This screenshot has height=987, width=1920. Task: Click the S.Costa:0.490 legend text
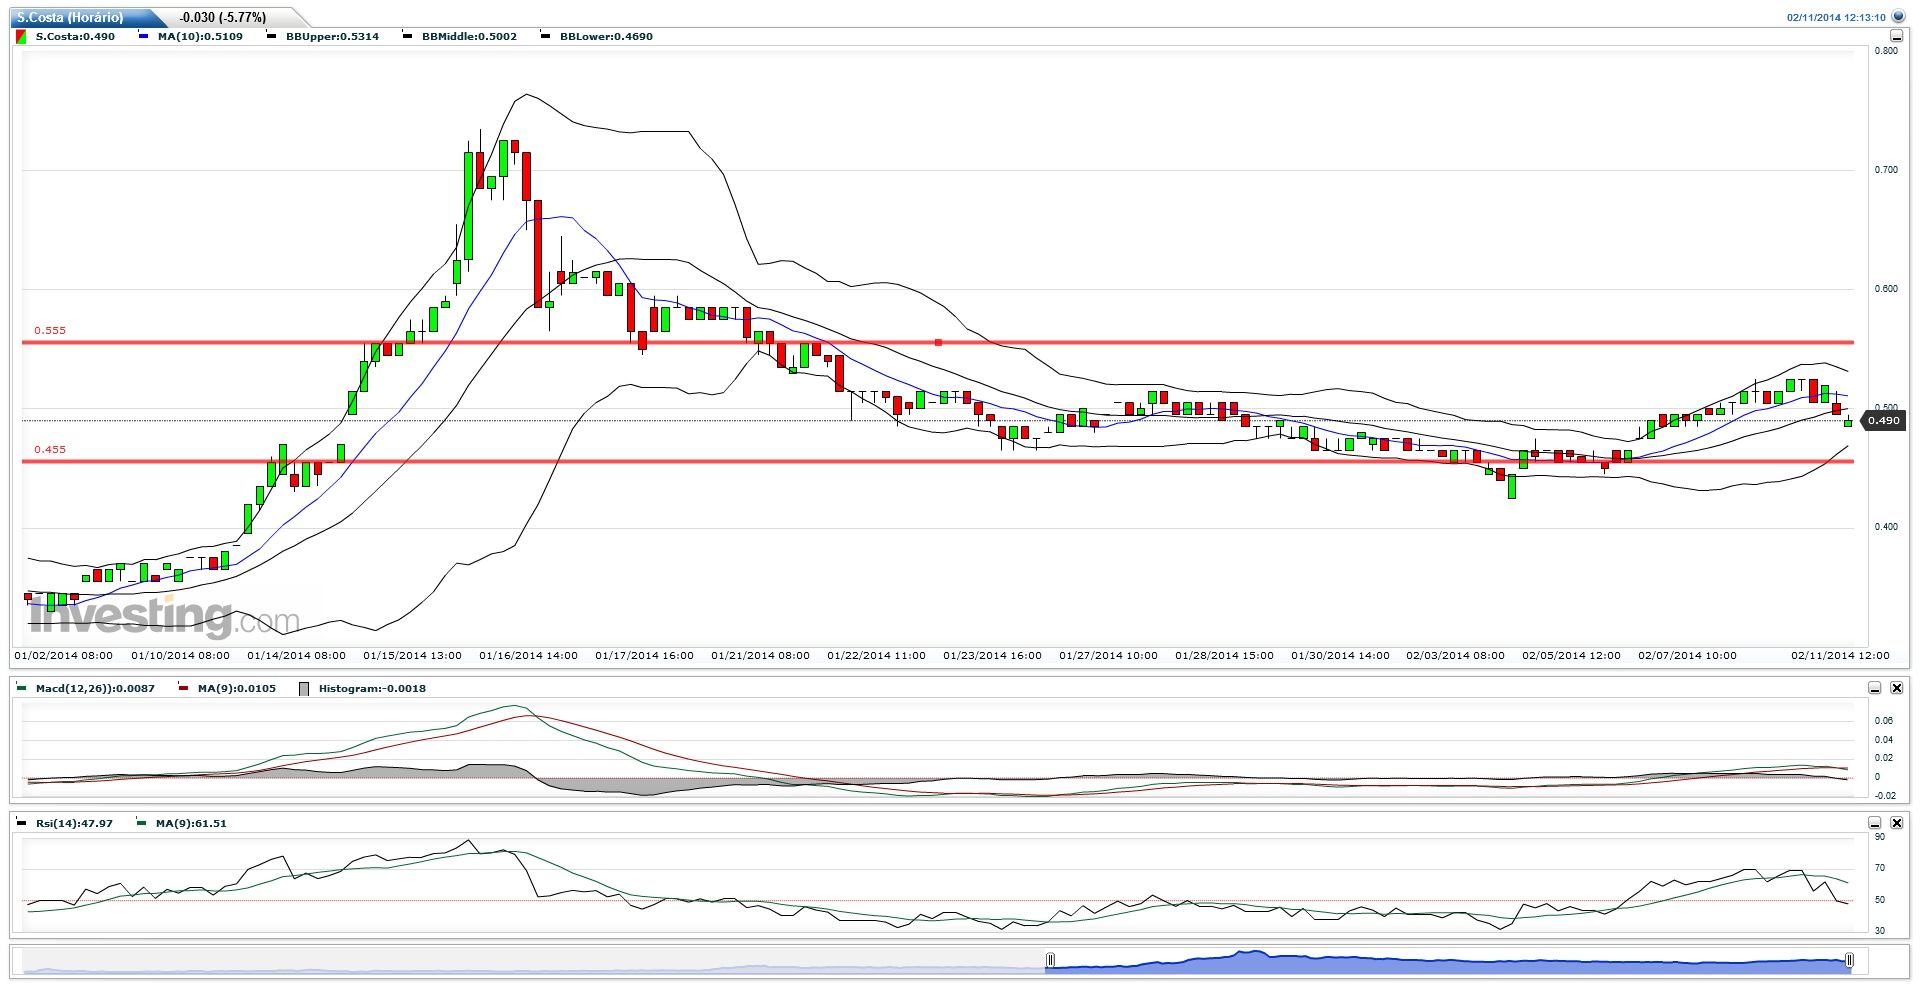coord(75,36)
